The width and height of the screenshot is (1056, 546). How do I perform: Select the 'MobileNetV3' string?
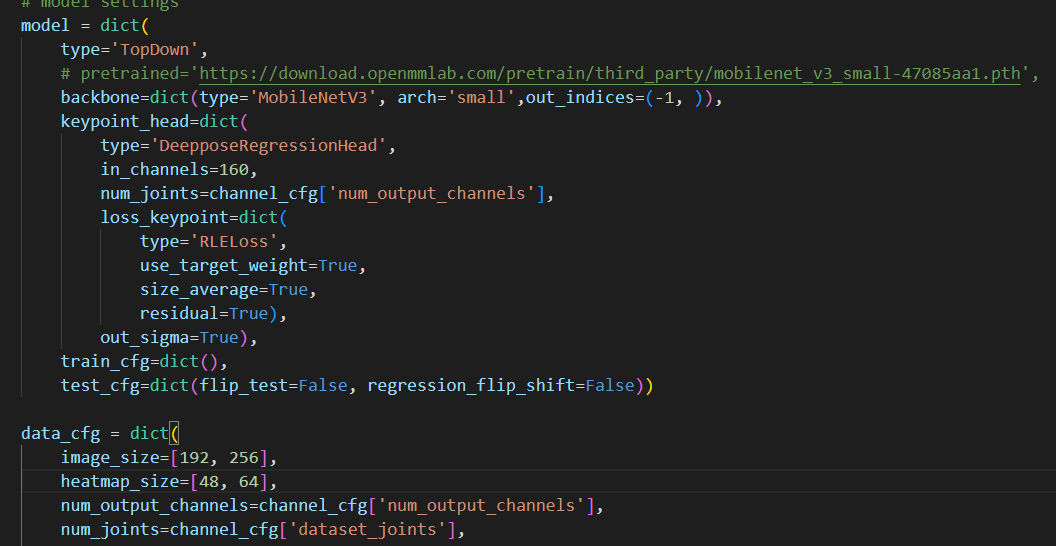[314, 97]
